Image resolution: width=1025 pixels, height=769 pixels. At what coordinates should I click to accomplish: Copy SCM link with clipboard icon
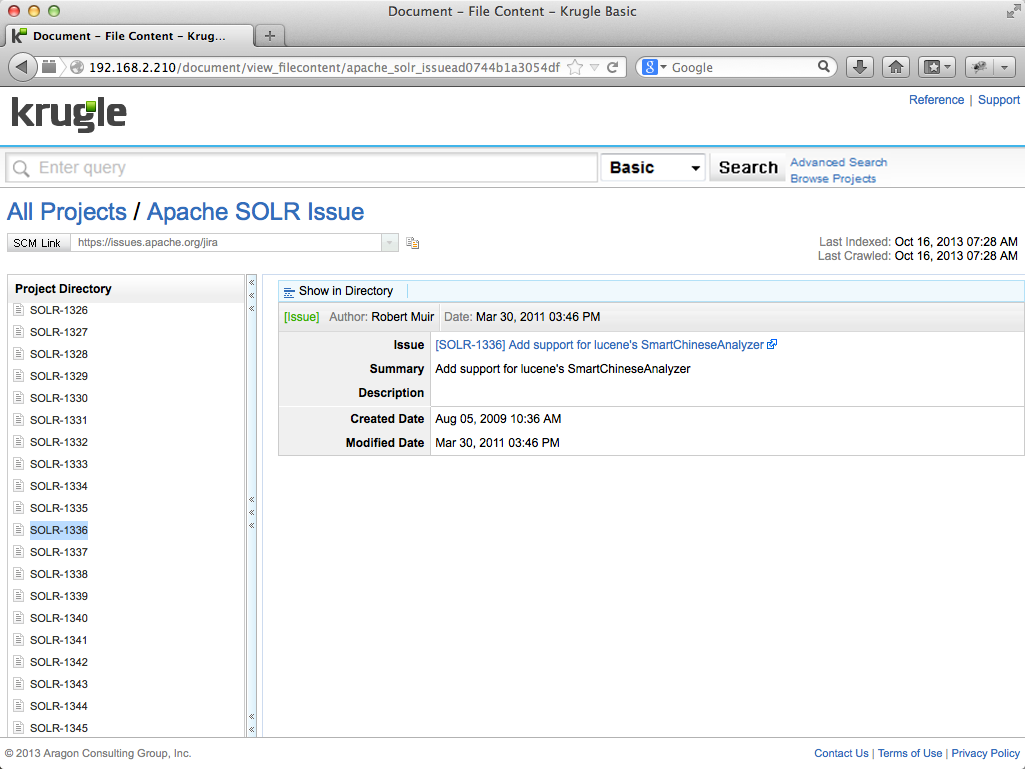412,243
